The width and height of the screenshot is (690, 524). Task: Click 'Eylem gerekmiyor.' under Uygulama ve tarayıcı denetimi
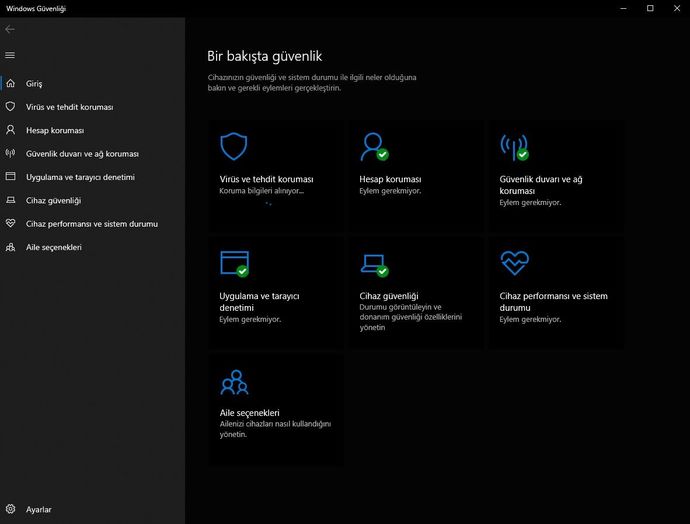click(x=250, y=319)
